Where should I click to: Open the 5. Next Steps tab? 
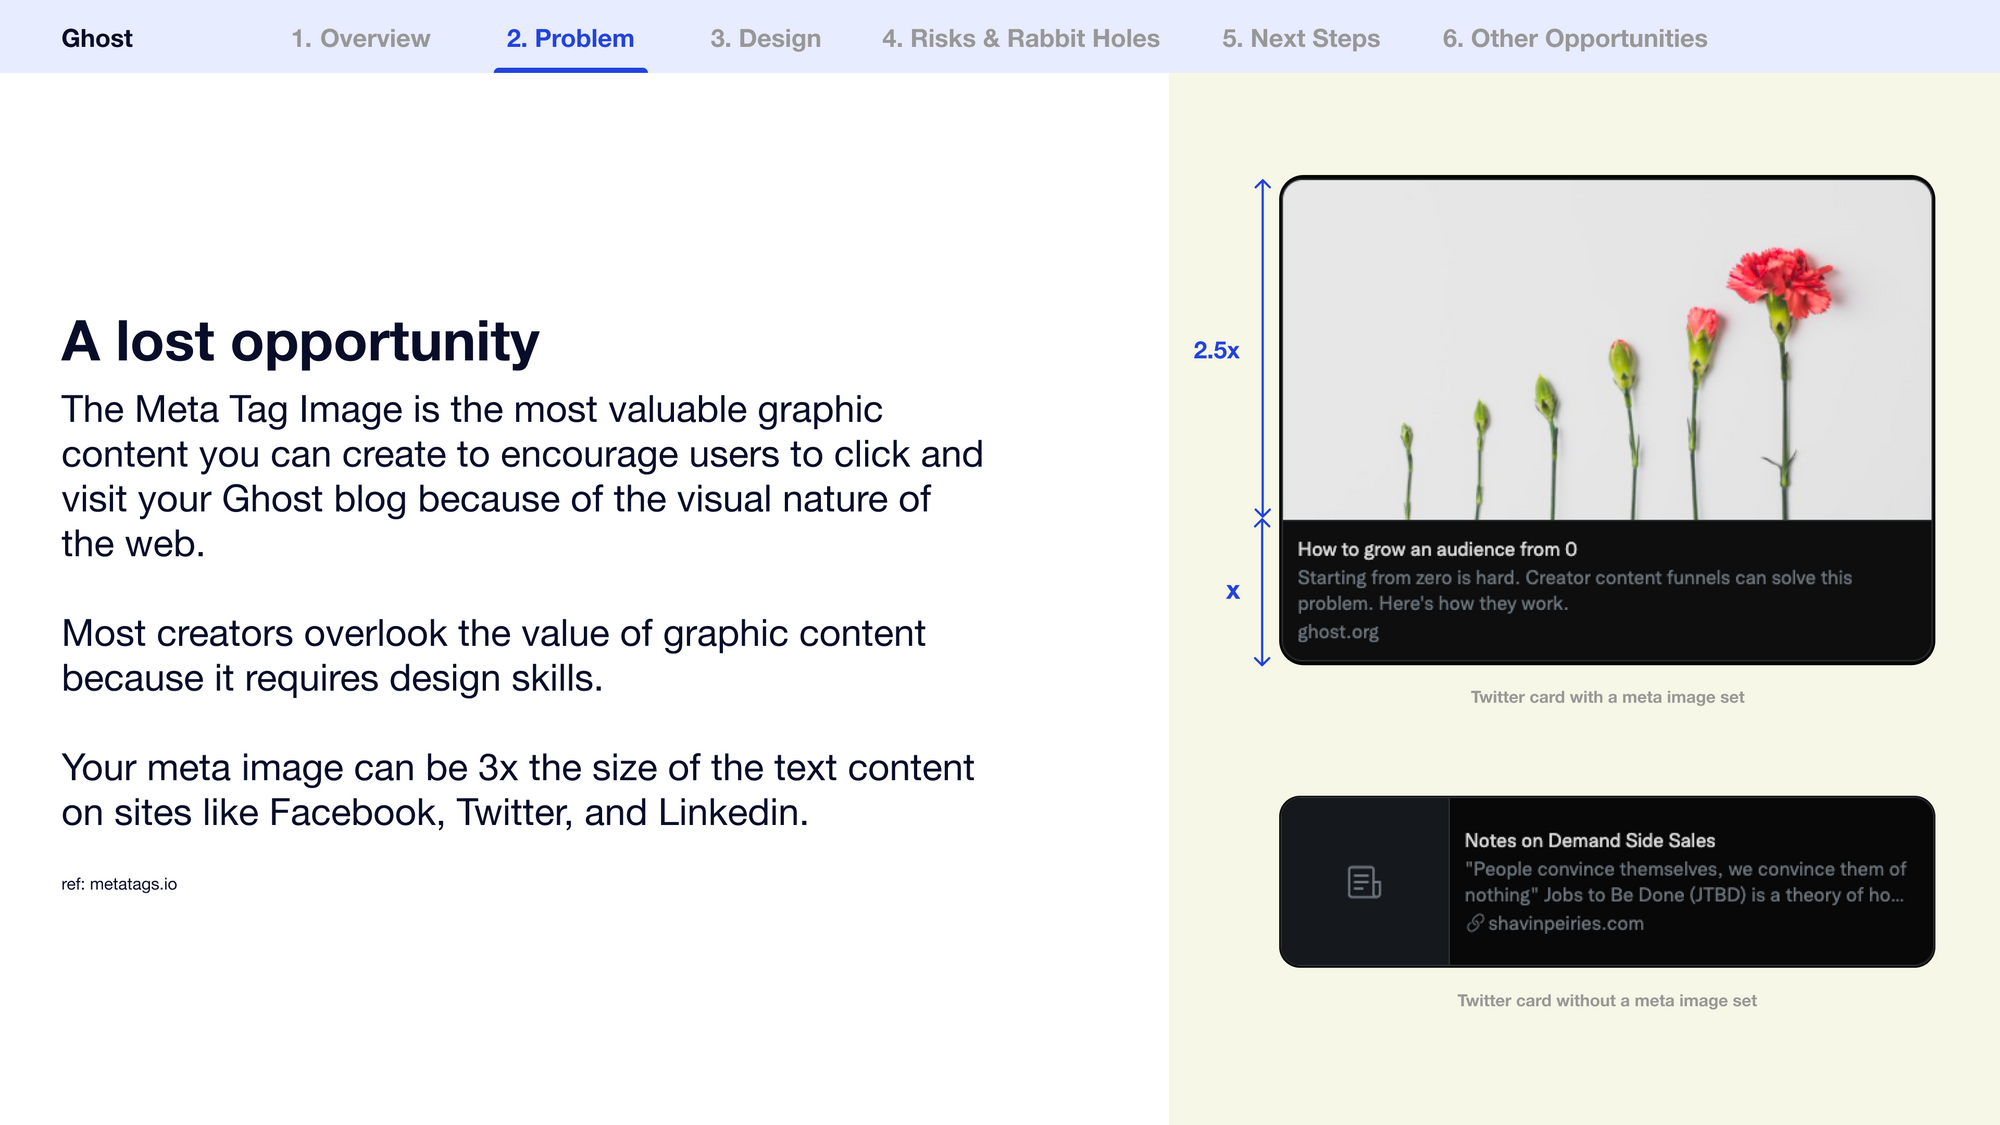click(1301, 38)
